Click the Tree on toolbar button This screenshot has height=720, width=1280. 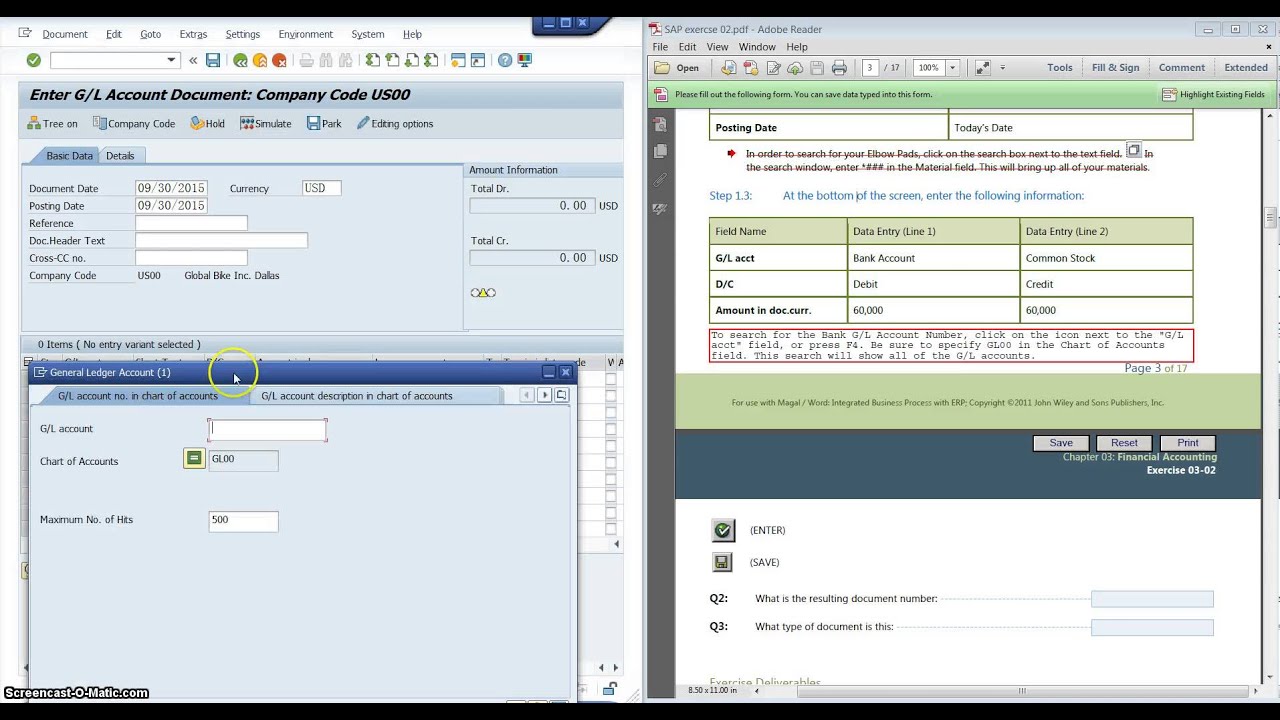pyautogui.click(x=52, y=124)
